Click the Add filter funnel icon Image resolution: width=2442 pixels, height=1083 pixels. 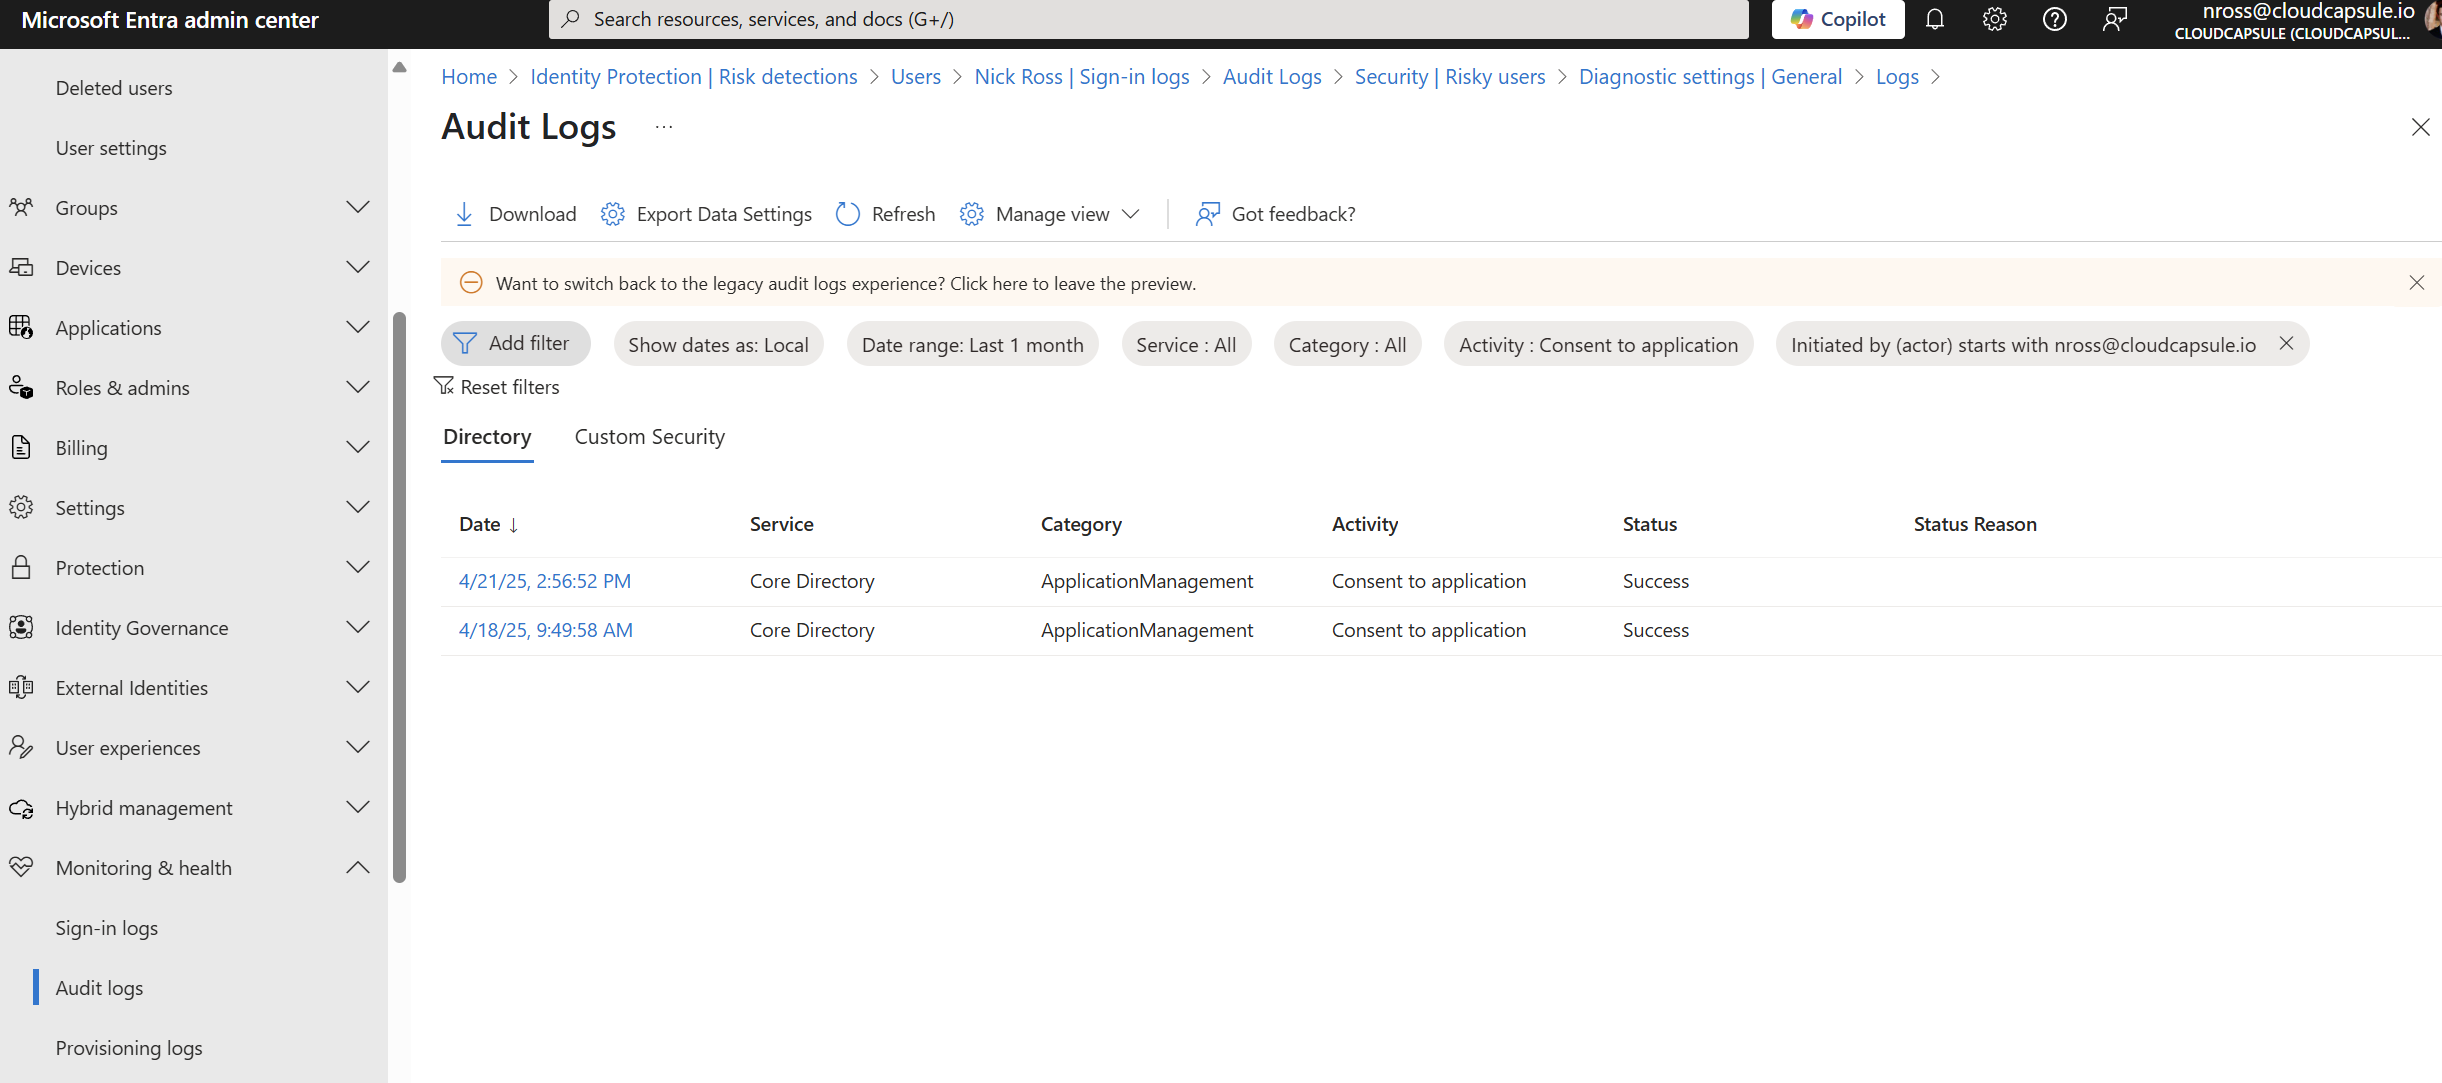pos(465,344)
